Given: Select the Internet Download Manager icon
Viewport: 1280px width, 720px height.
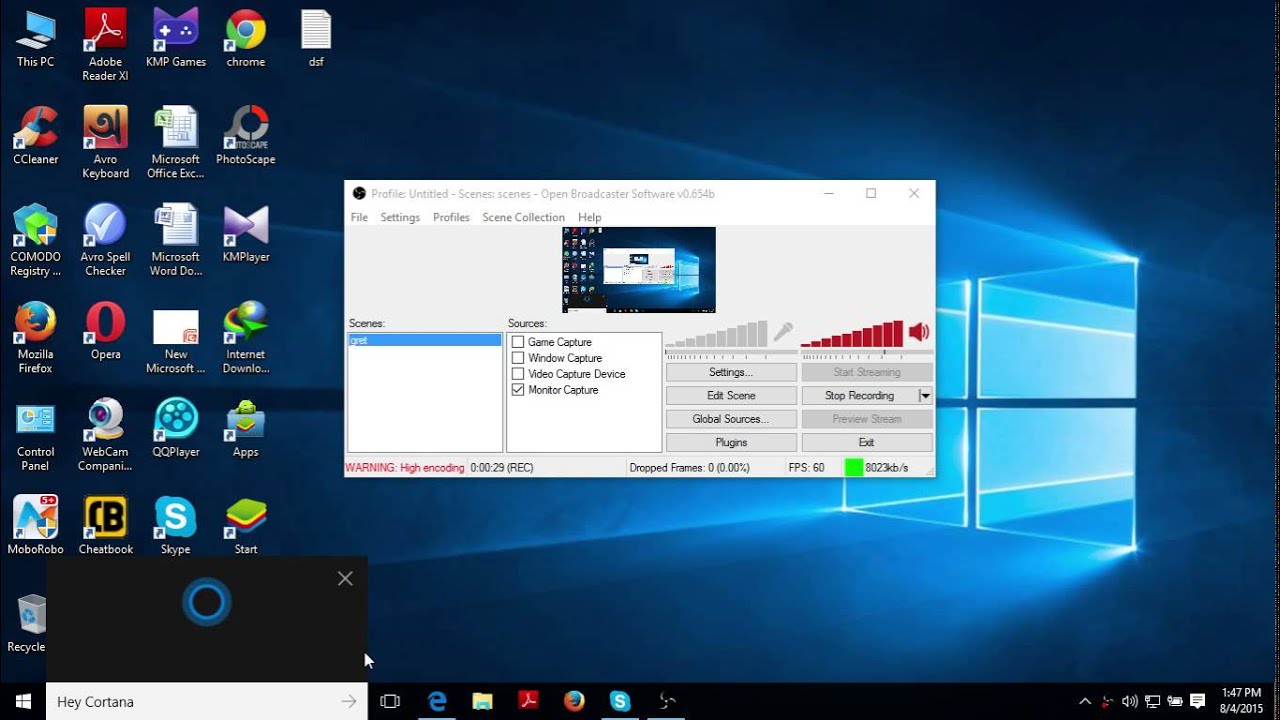Looking at the screenshot, I should pyautogui.click(x=246, y=337).
